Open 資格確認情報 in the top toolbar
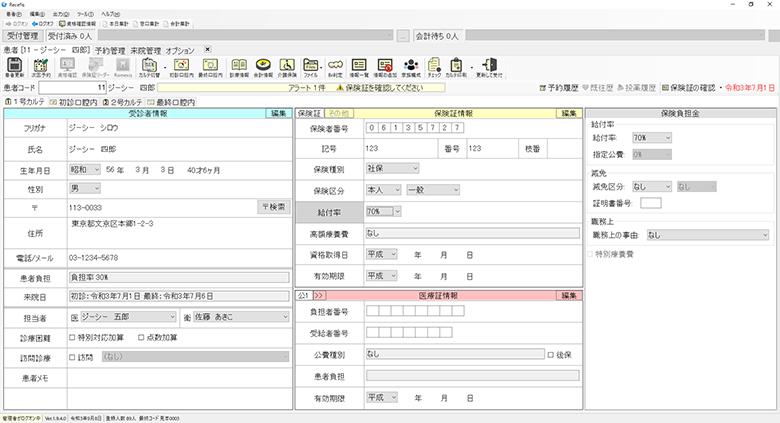Image resolution: width=780 pixels, height=423 pixels. click(x=77, y=24)
